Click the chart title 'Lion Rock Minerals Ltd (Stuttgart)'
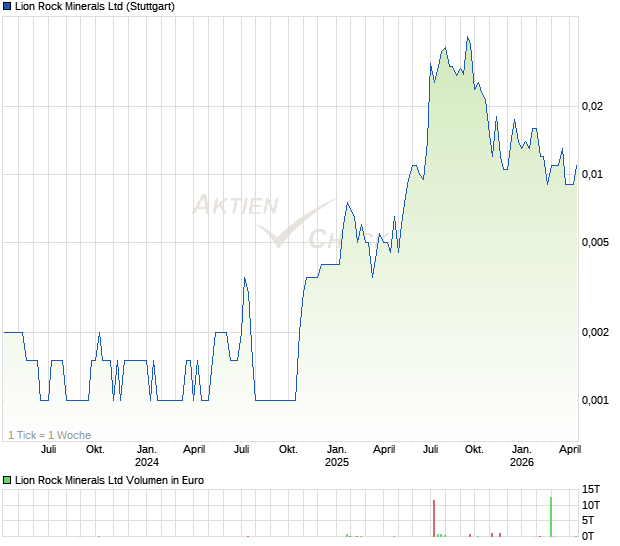620x546 pixels. coord(95,6)
